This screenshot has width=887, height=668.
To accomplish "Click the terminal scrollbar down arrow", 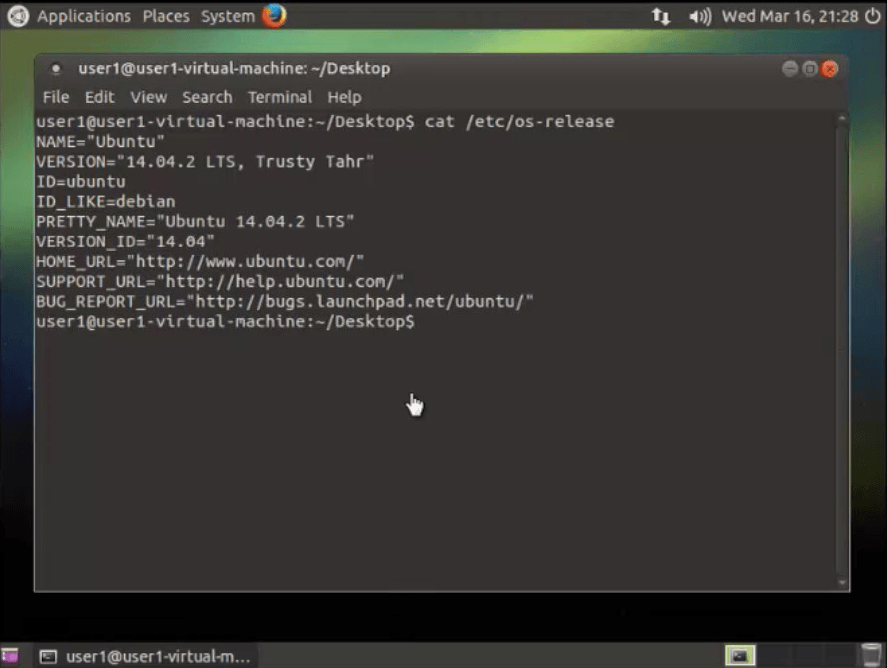I will click(x=842, y=583).
